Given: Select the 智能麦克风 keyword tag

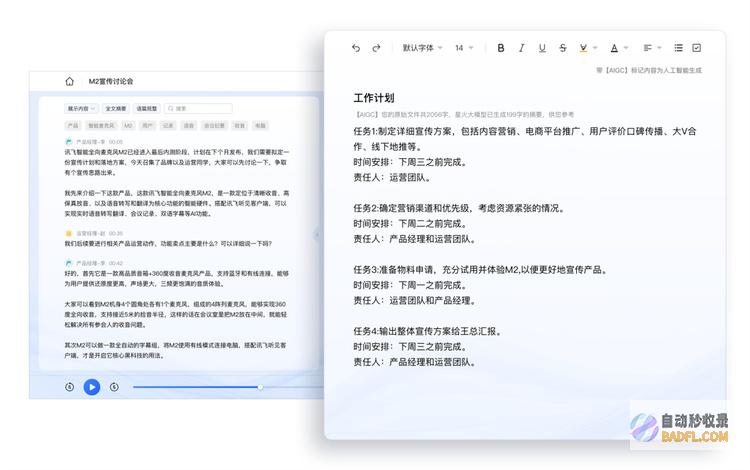Looking at the screenshot, I should pyautogui.click(x=101, y=126).
